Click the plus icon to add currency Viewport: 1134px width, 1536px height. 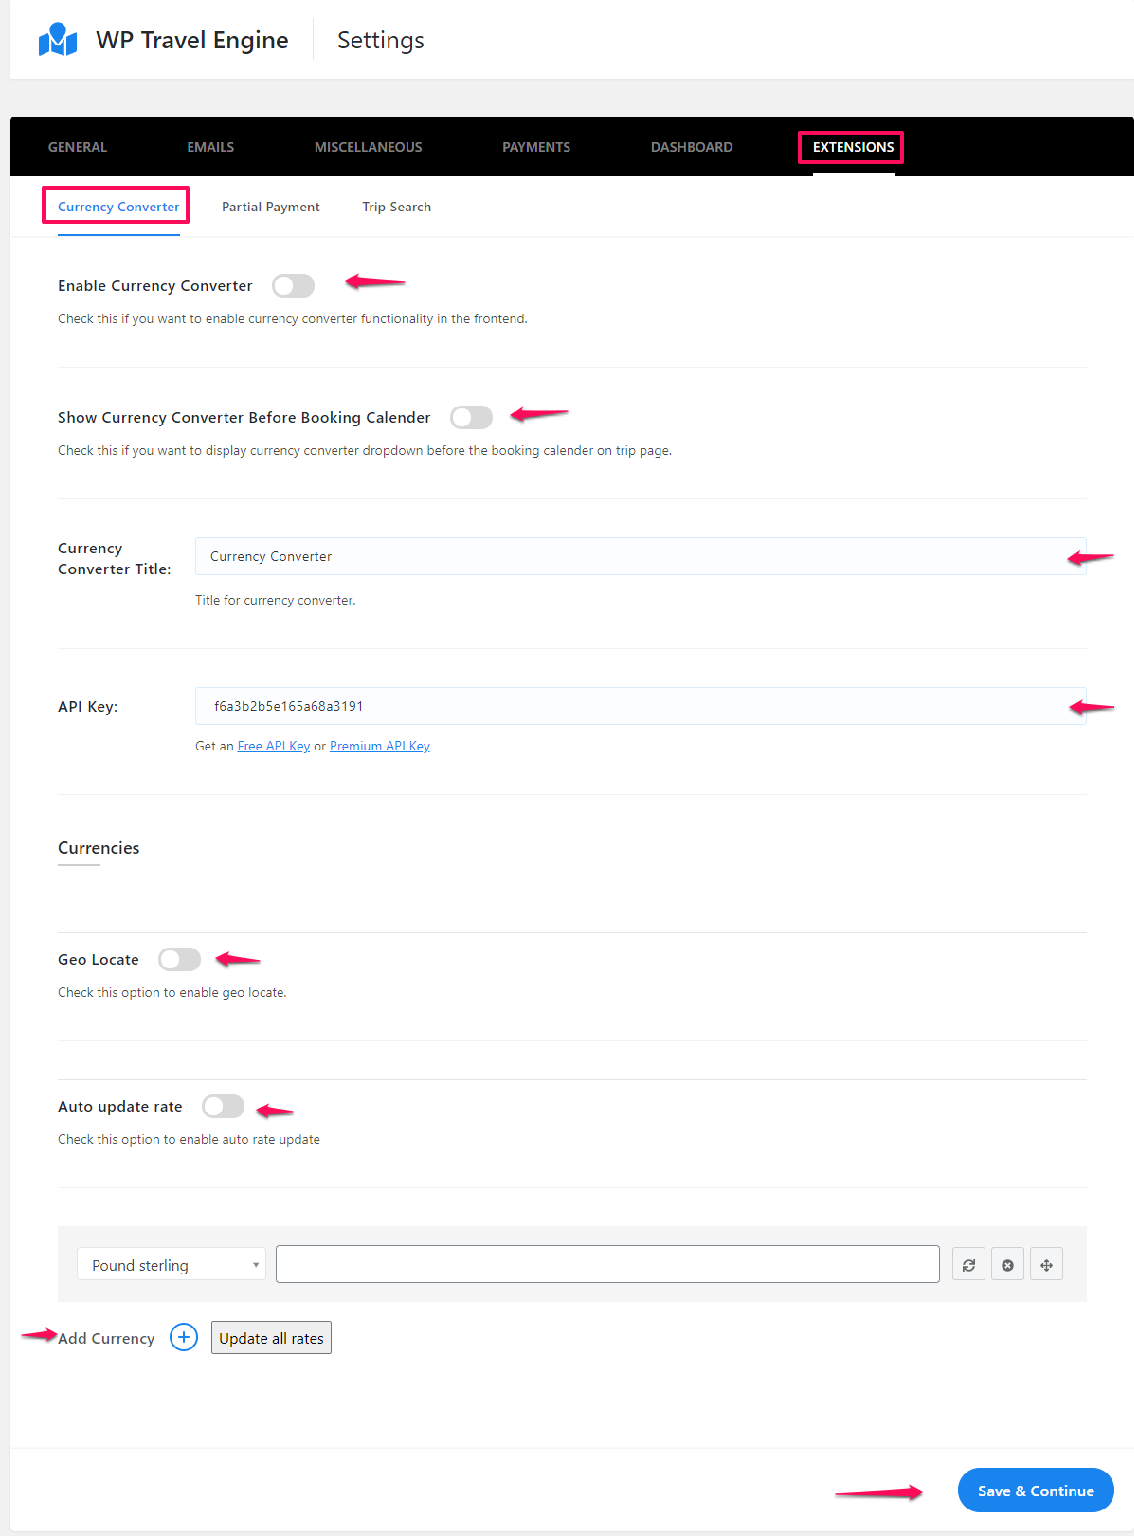[184, 1337]
